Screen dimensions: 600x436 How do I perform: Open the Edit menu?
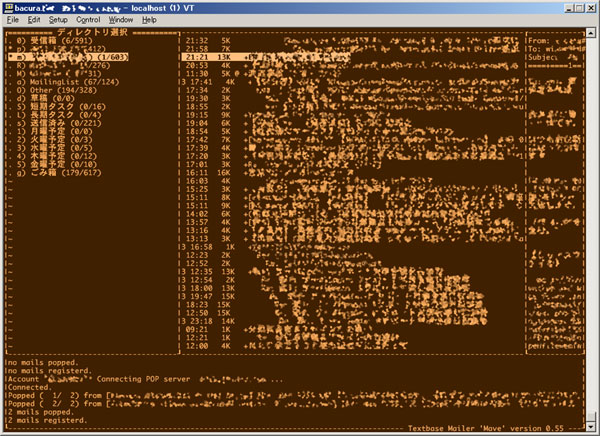coord(34,20)
